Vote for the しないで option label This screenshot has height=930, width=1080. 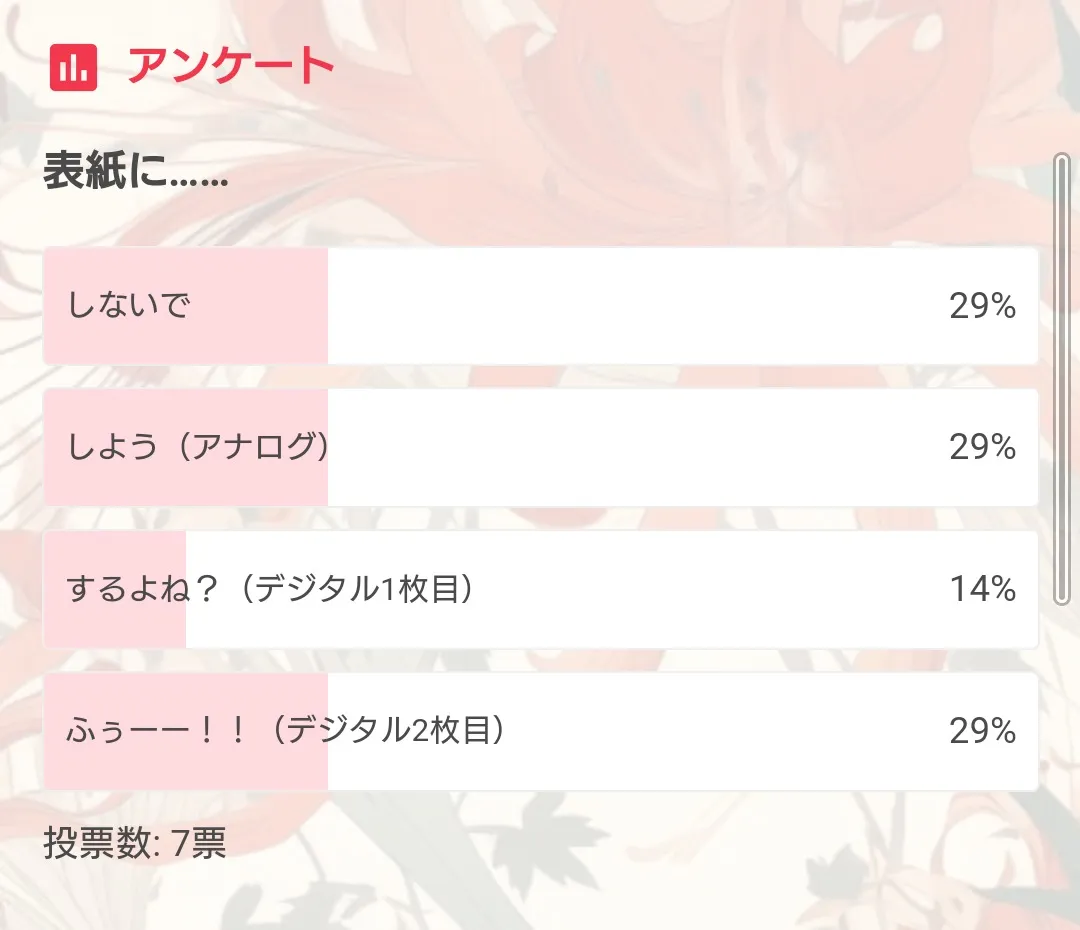129,304
